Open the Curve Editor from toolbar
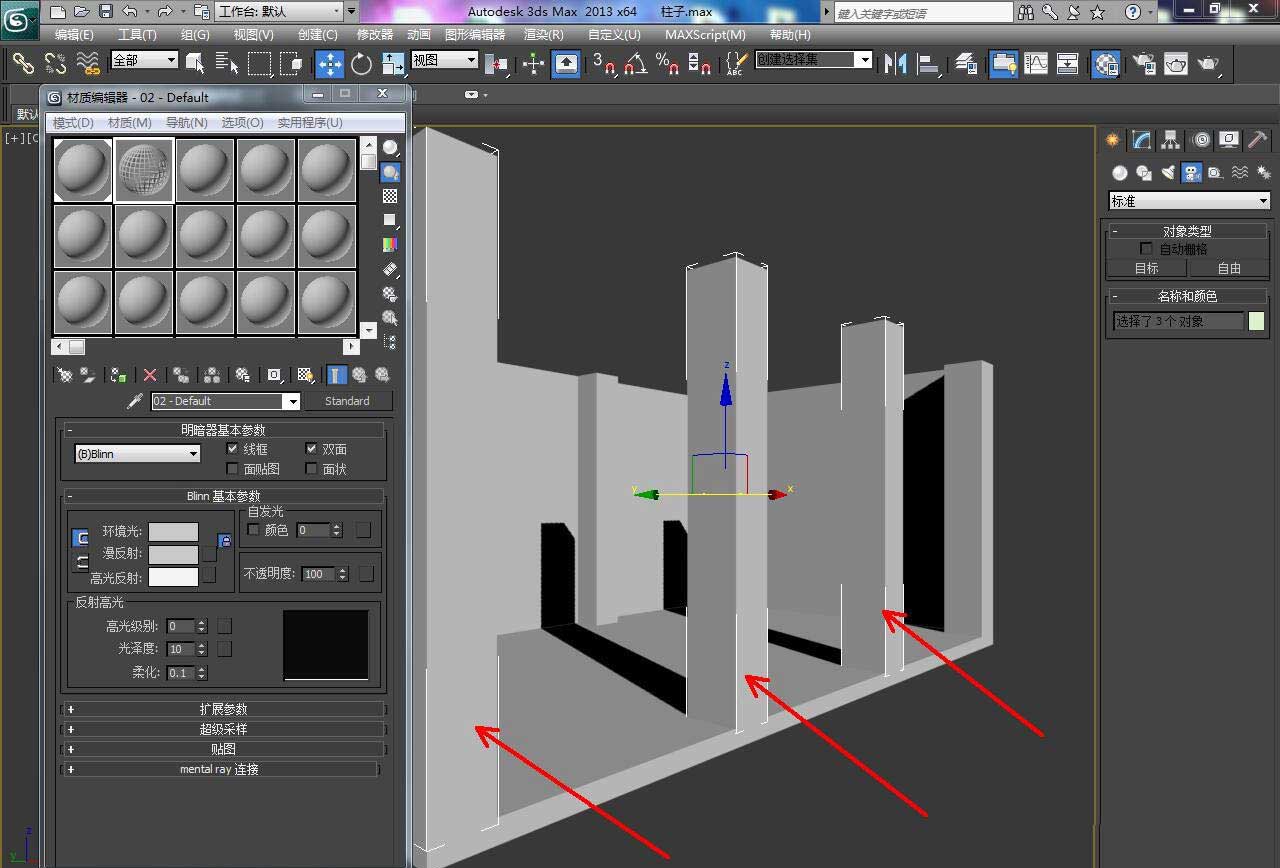The height and width of the screenshot is (868, 1280). (x=1036, y=64)
